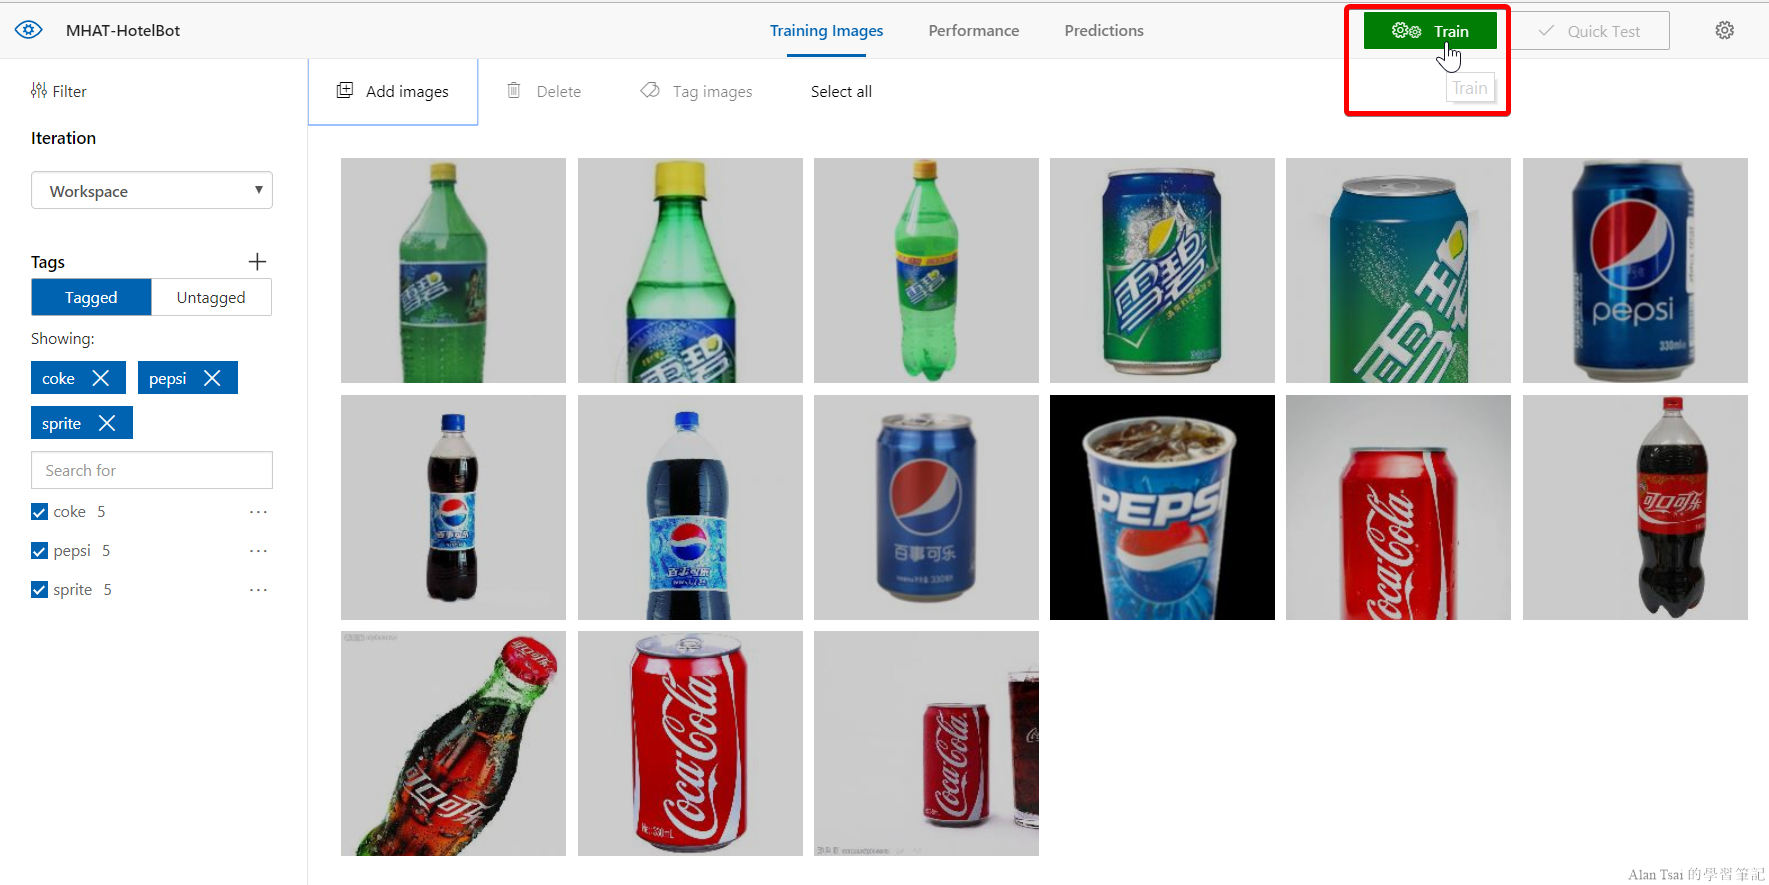The height and width of the screenshot is (885, 1769).
Task: Click the Custom Vision eye logo
Action: (x=29, y=30)
